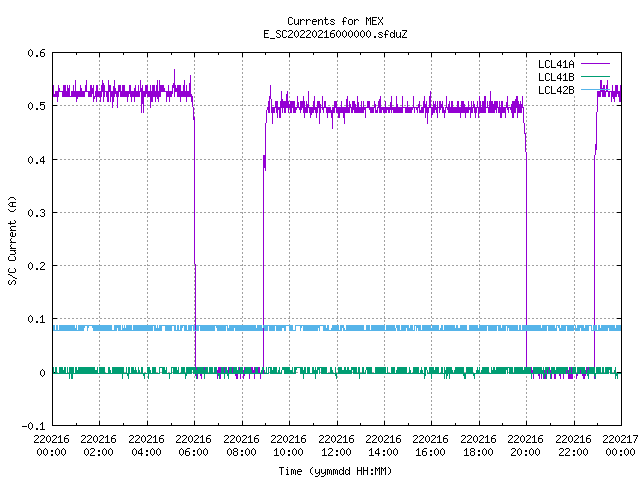
Task: Click the y-axis label 'S/C Current (A)'
Action: tap(12, 240)
